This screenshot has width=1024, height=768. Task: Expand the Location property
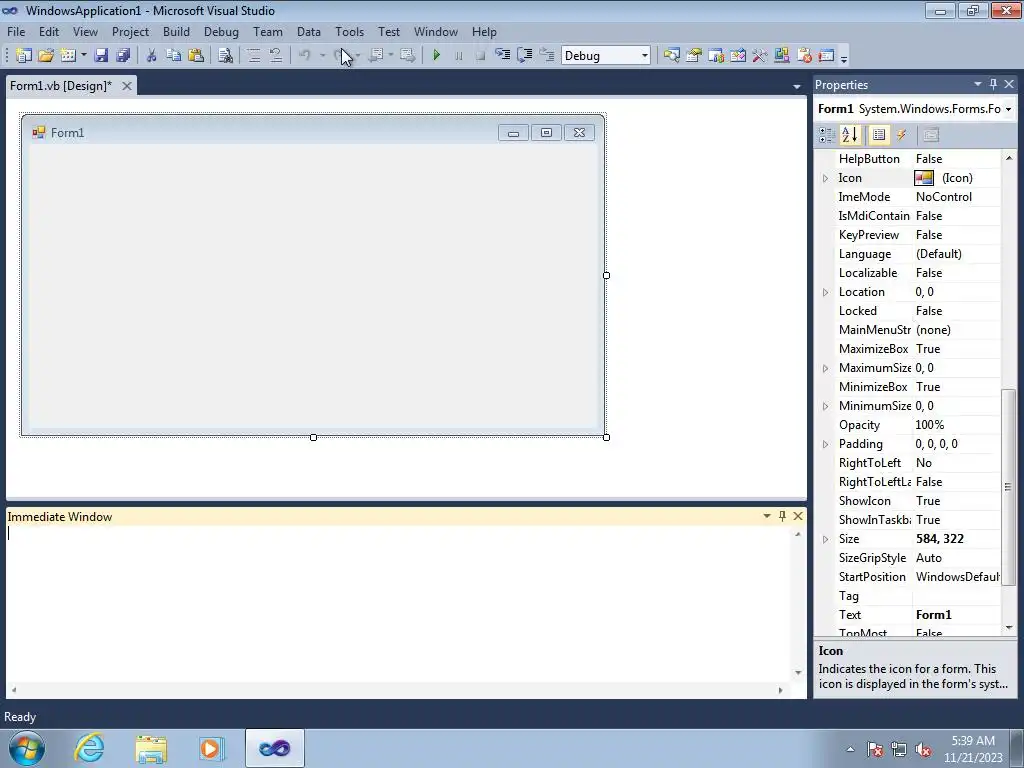[825, 292]
